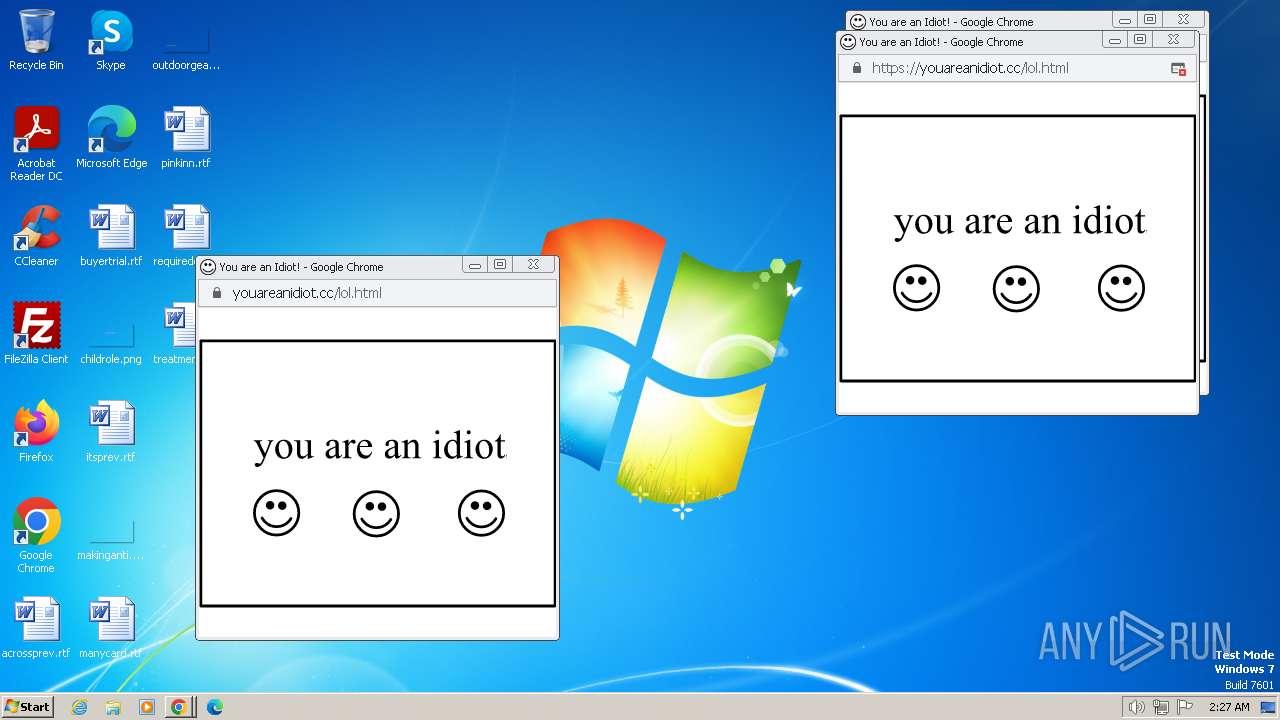Viewport: 1280px width, 720px height.
Task: Open Firefox desktop shortcut
Action: [36, 432]
